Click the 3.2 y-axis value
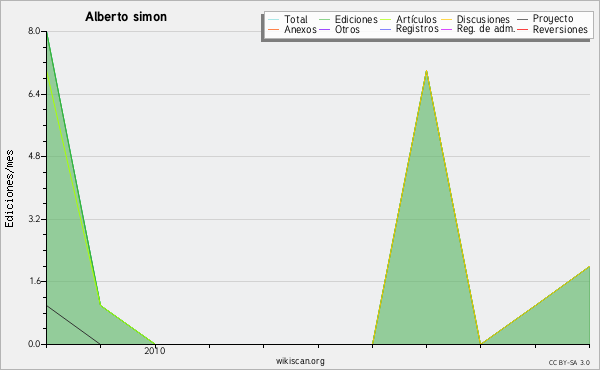Screen dimensions: 600x370 pos(34,219)
